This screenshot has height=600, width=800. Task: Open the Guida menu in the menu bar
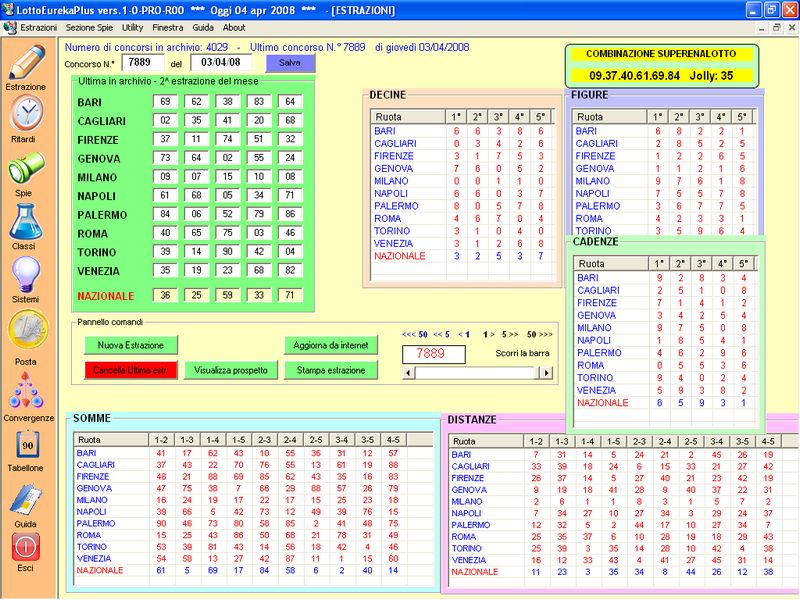(203, 28)
